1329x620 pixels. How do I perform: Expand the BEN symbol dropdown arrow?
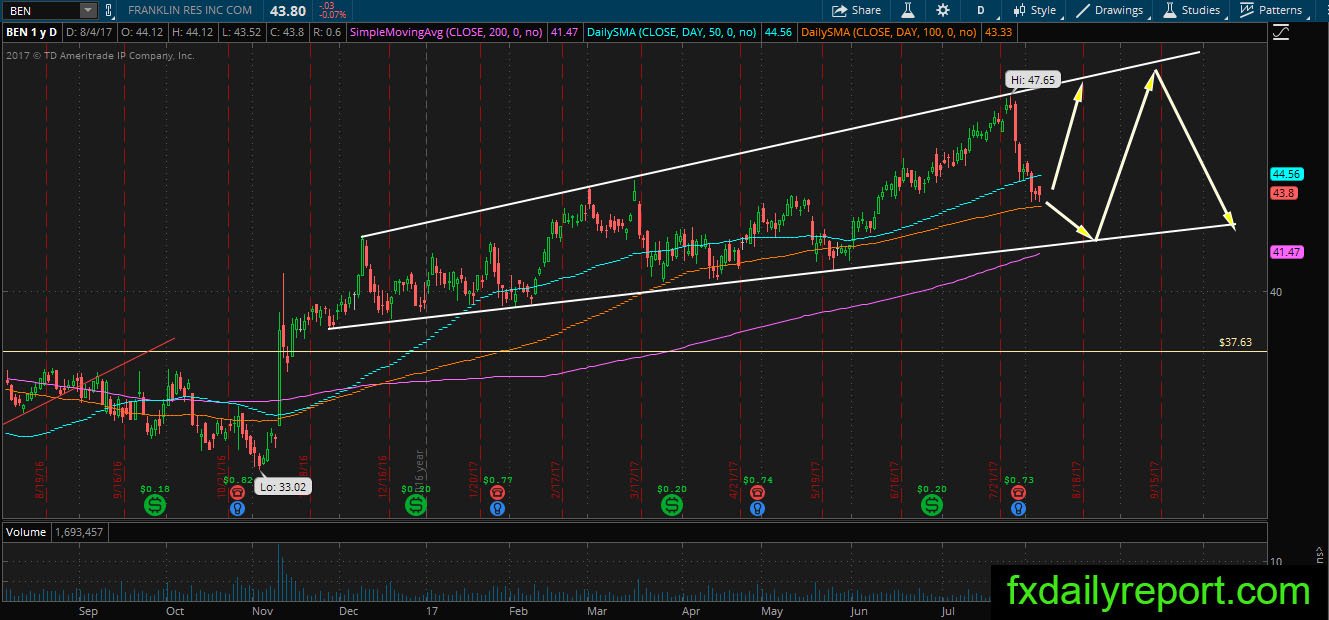click(88, 10)
